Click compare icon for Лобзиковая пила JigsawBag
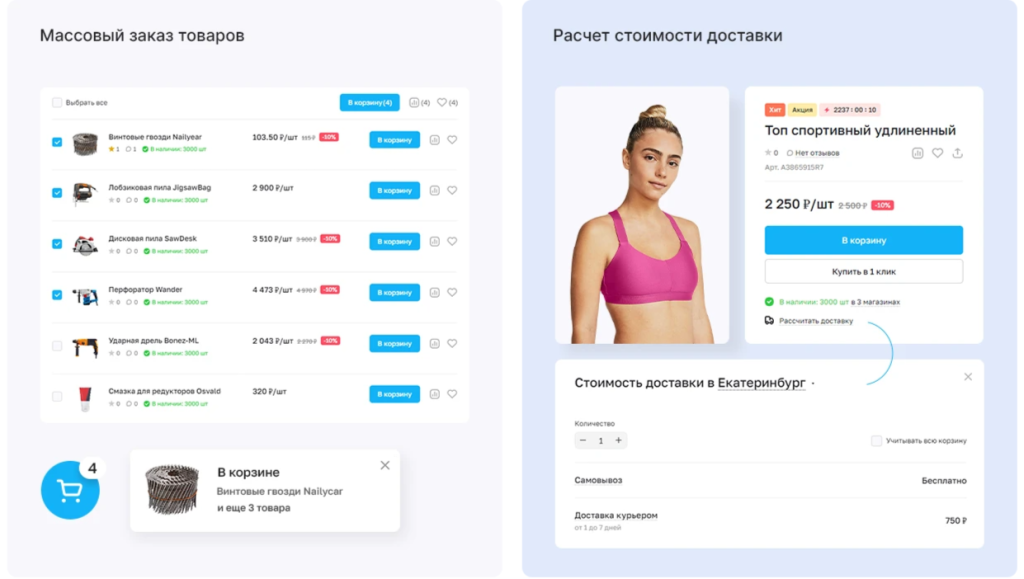 pos(434,191)
